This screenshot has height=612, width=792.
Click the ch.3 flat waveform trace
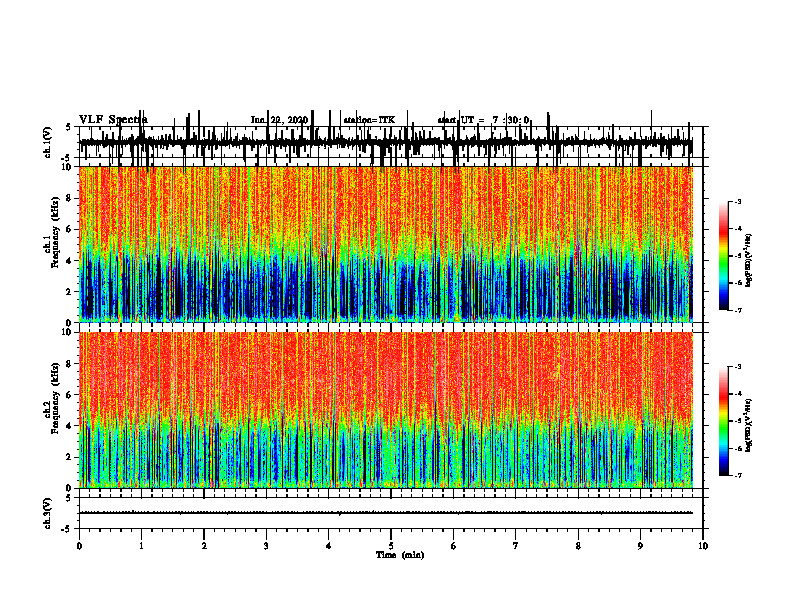pos(386,513)
